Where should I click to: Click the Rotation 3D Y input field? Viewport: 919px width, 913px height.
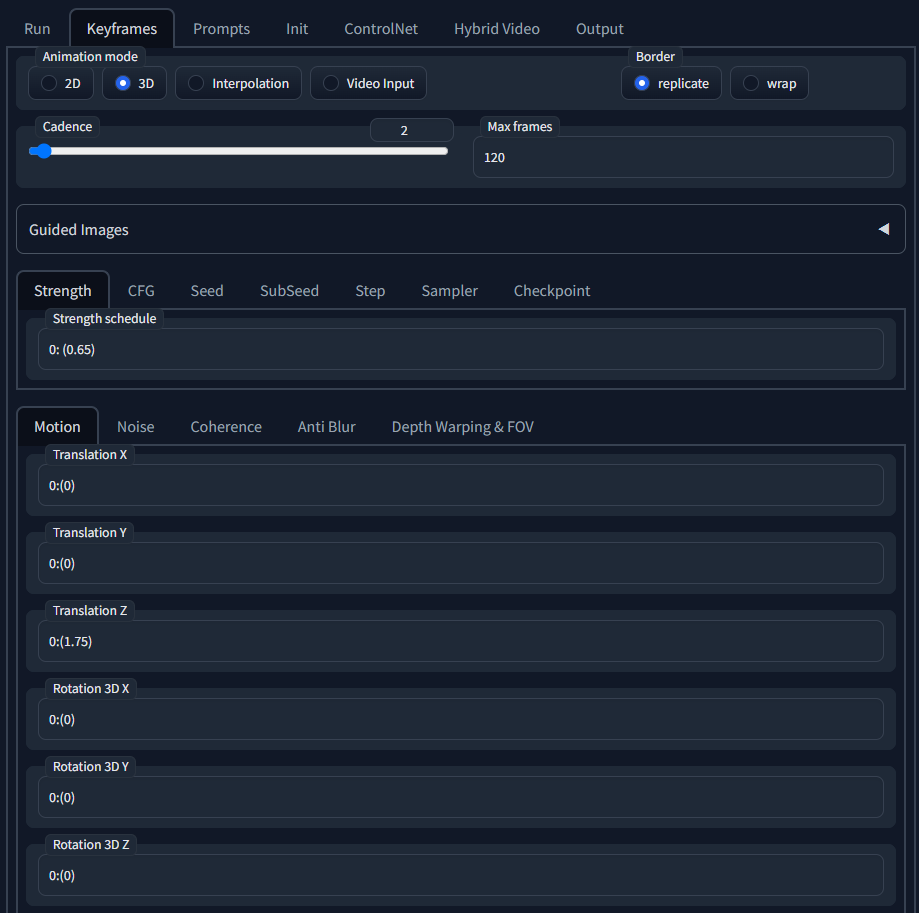(x=461, y=797)
